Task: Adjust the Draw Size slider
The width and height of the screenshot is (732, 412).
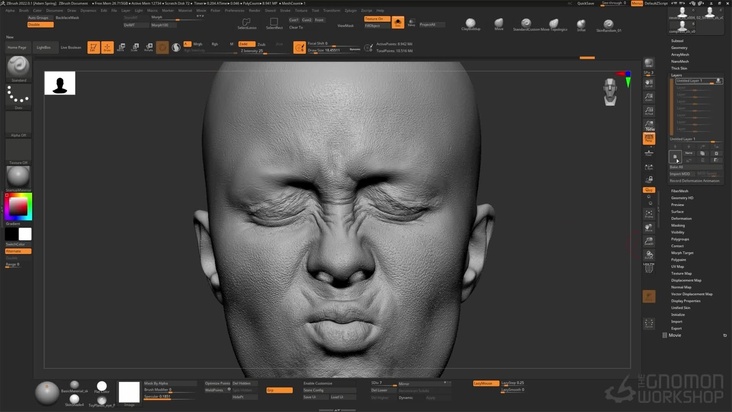Action: (334, 50)
